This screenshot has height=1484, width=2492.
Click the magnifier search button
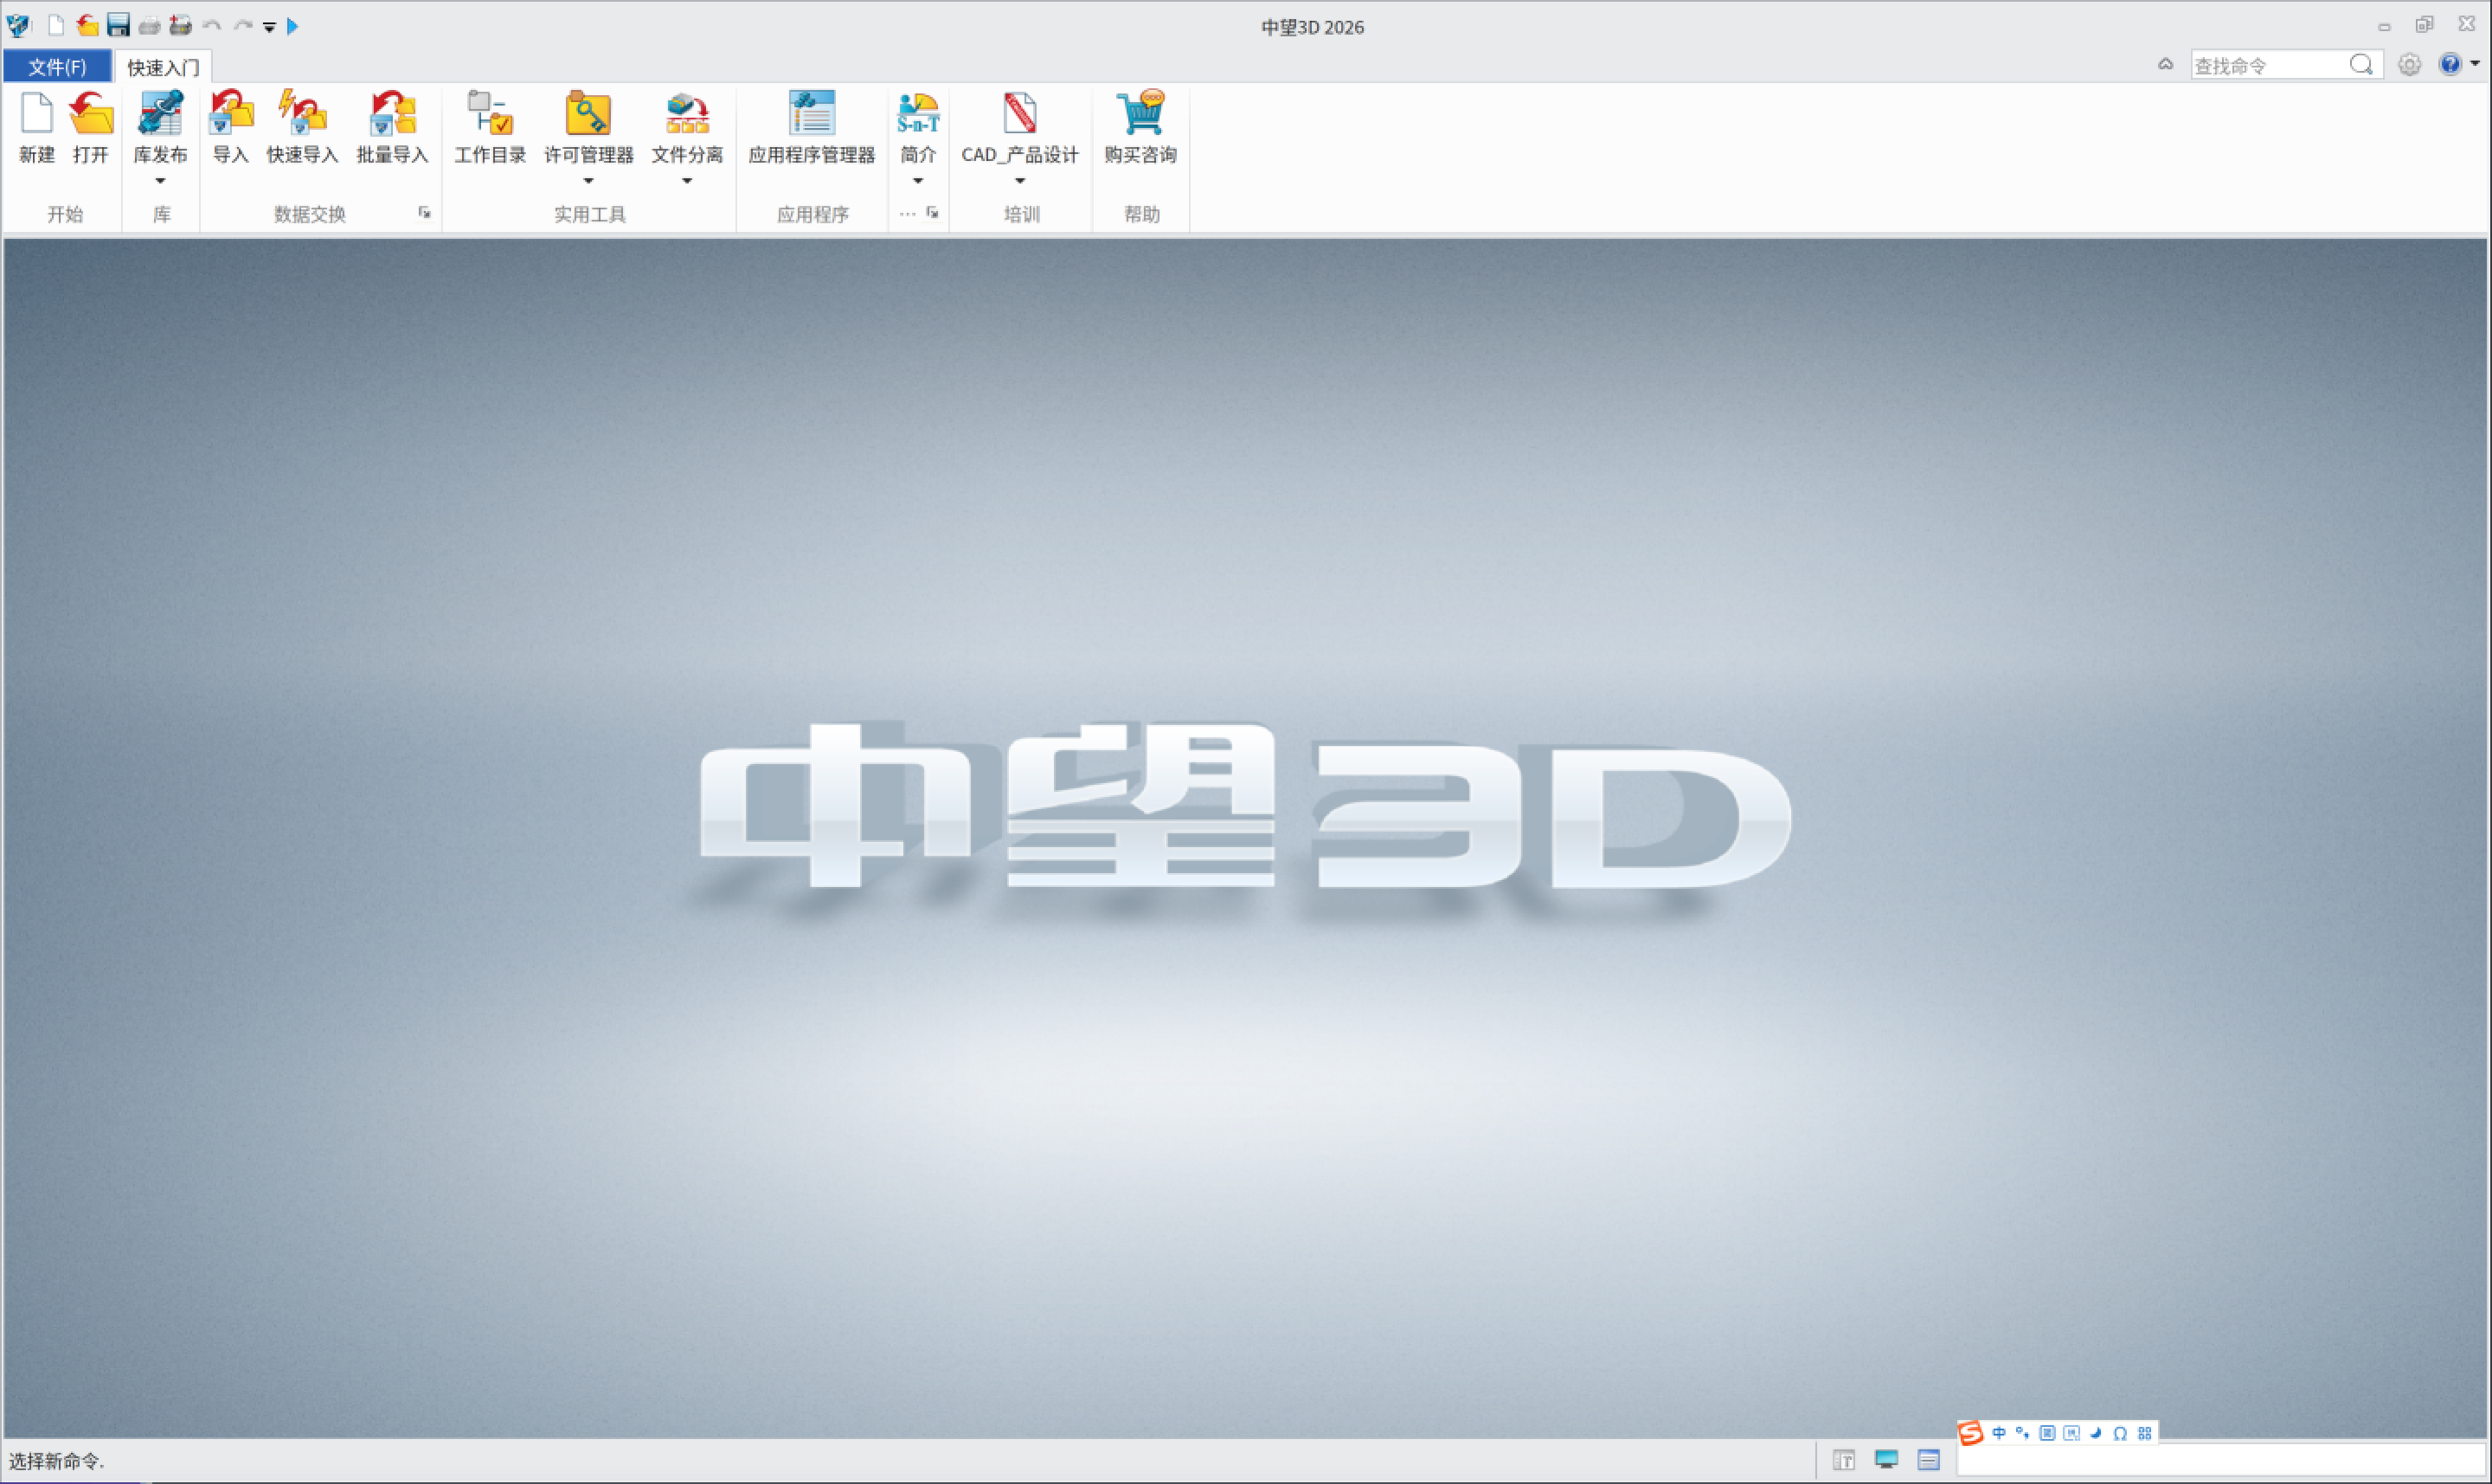click(2361, 65)
